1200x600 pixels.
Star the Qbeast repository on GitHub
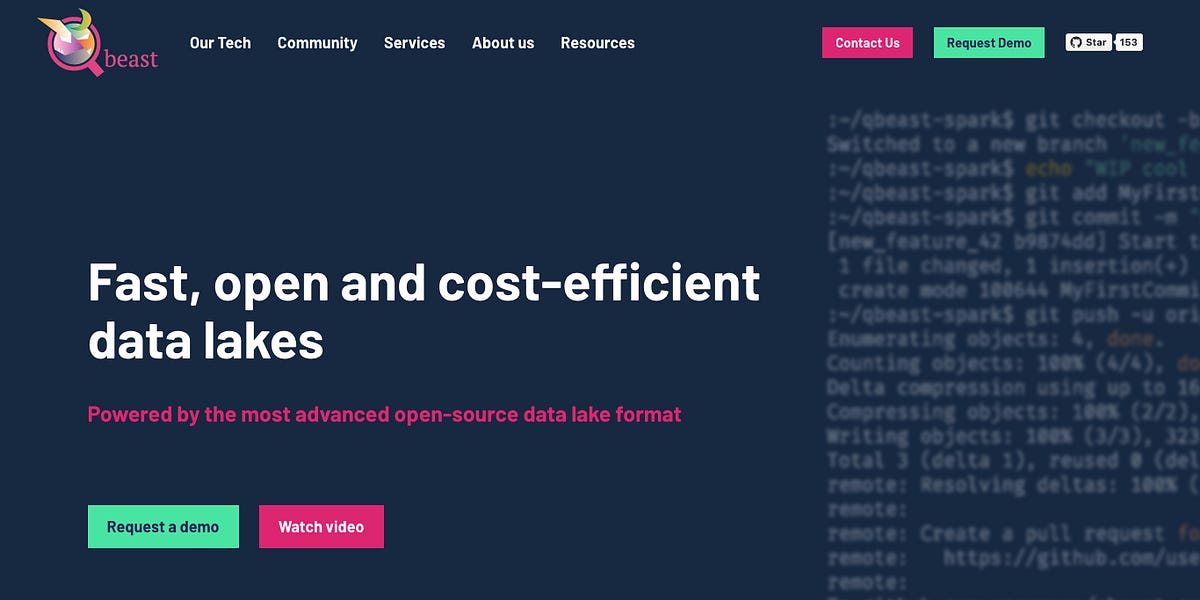click(x=1092, y=42)
